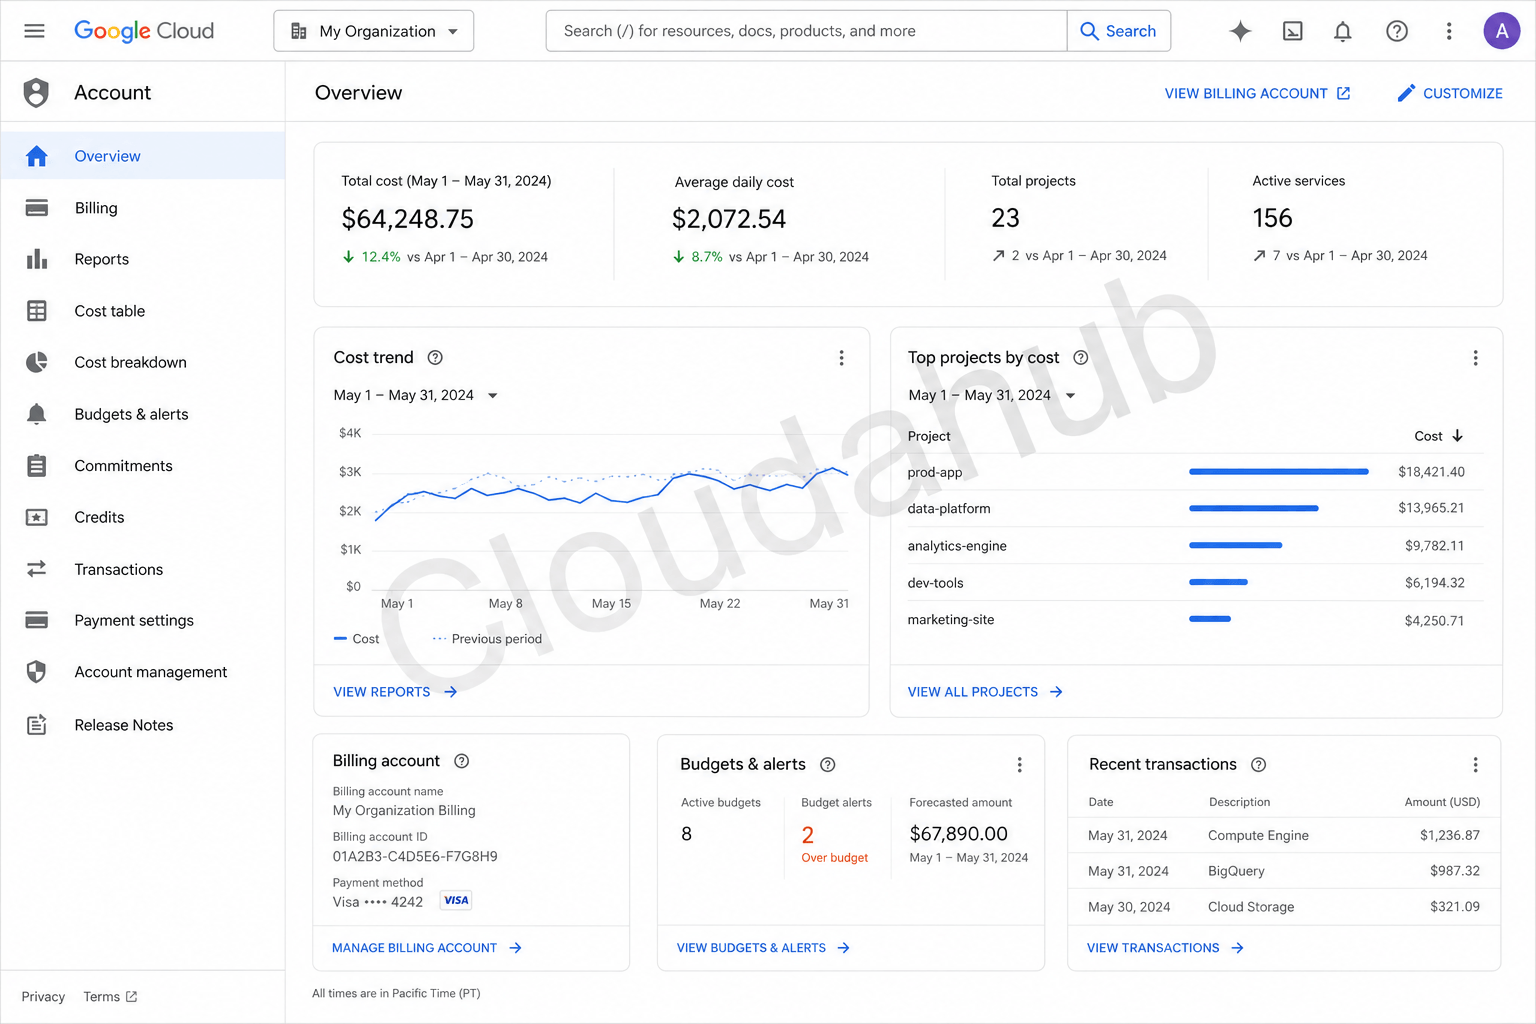Click billing account ID 01A2B3-C4D5E6-F7G8H9
This screenshot has width=1536, height=1024.
pos(415,856)
